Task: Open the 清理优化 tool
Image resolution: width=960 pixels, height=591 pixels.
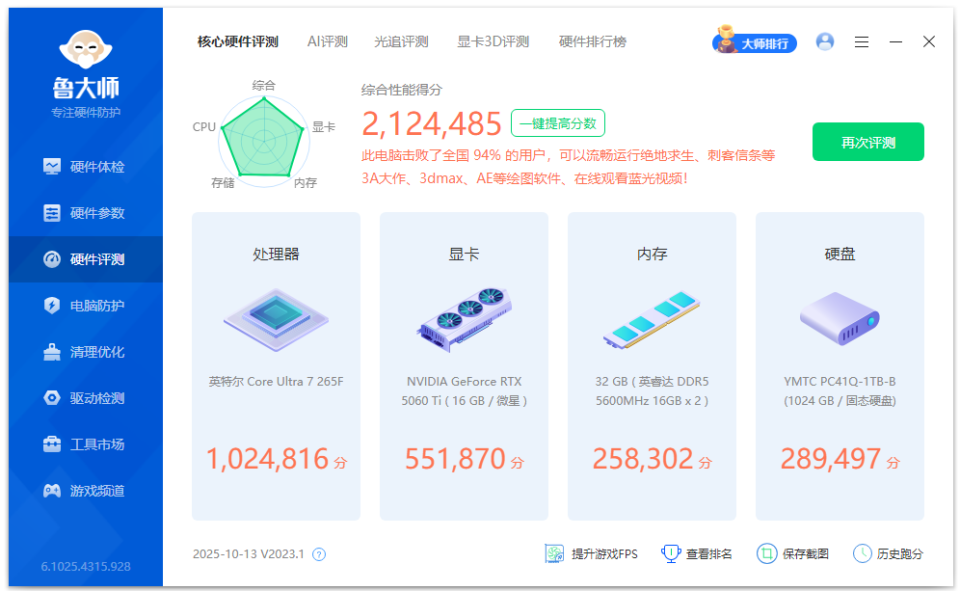Action: point(85,351)
